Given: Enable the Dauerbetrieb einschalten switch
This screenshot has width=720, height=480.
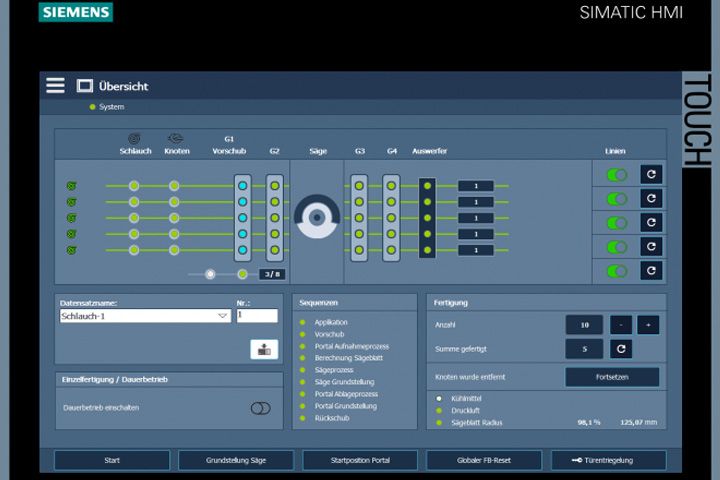Looking at the screenshot, I should tap(260, 408).
